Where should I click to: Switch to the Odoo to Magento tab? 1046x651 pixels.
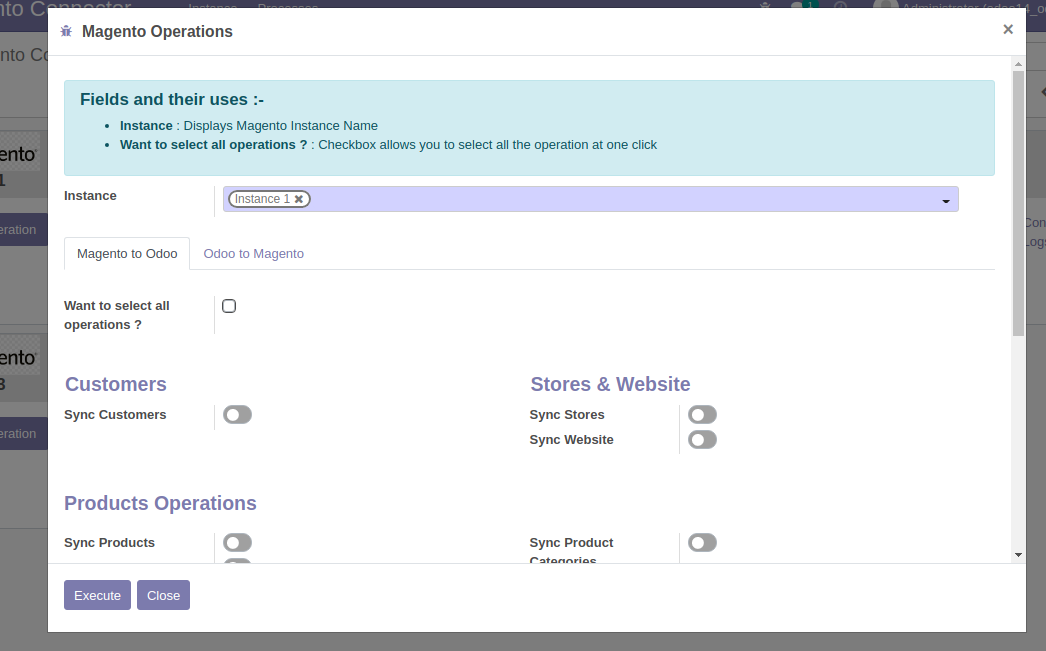pyautogui.click(x=253, y=254)
